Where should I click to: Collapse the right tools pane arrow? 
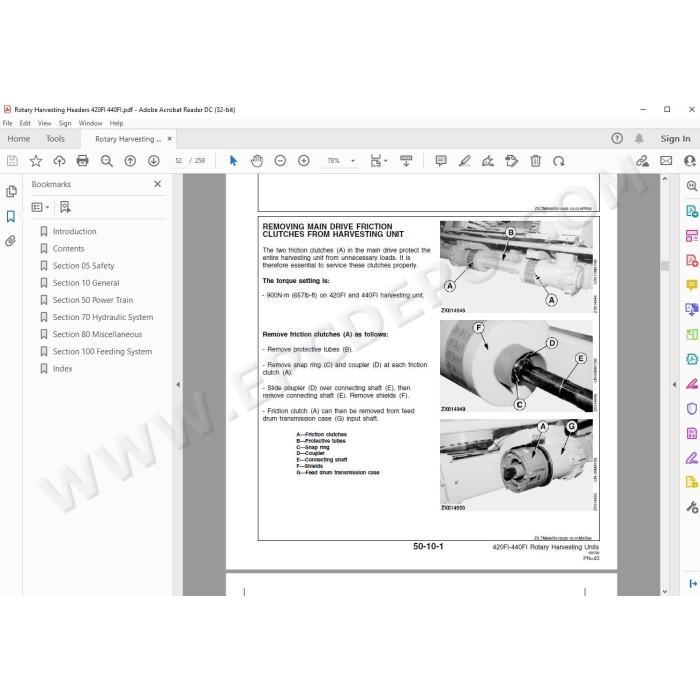click(675, 384)
